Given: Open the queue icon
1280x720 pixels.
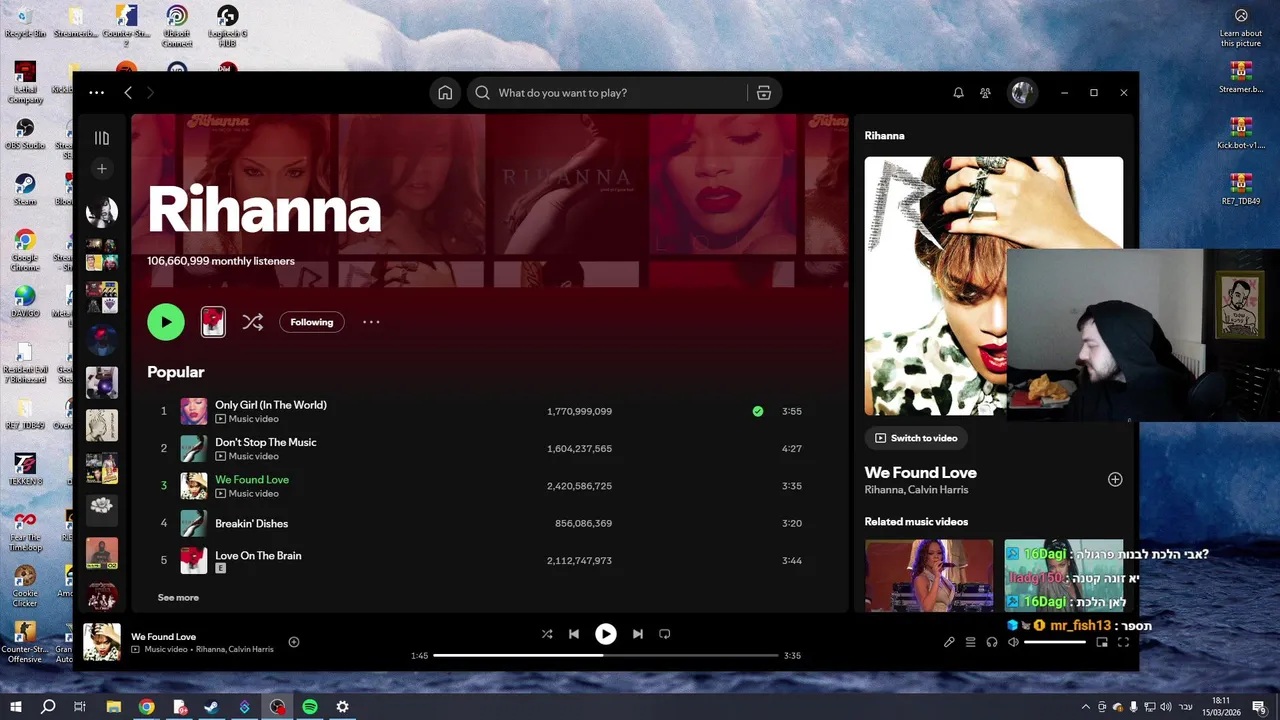Looking at the screenshot, I should point(970,642).
